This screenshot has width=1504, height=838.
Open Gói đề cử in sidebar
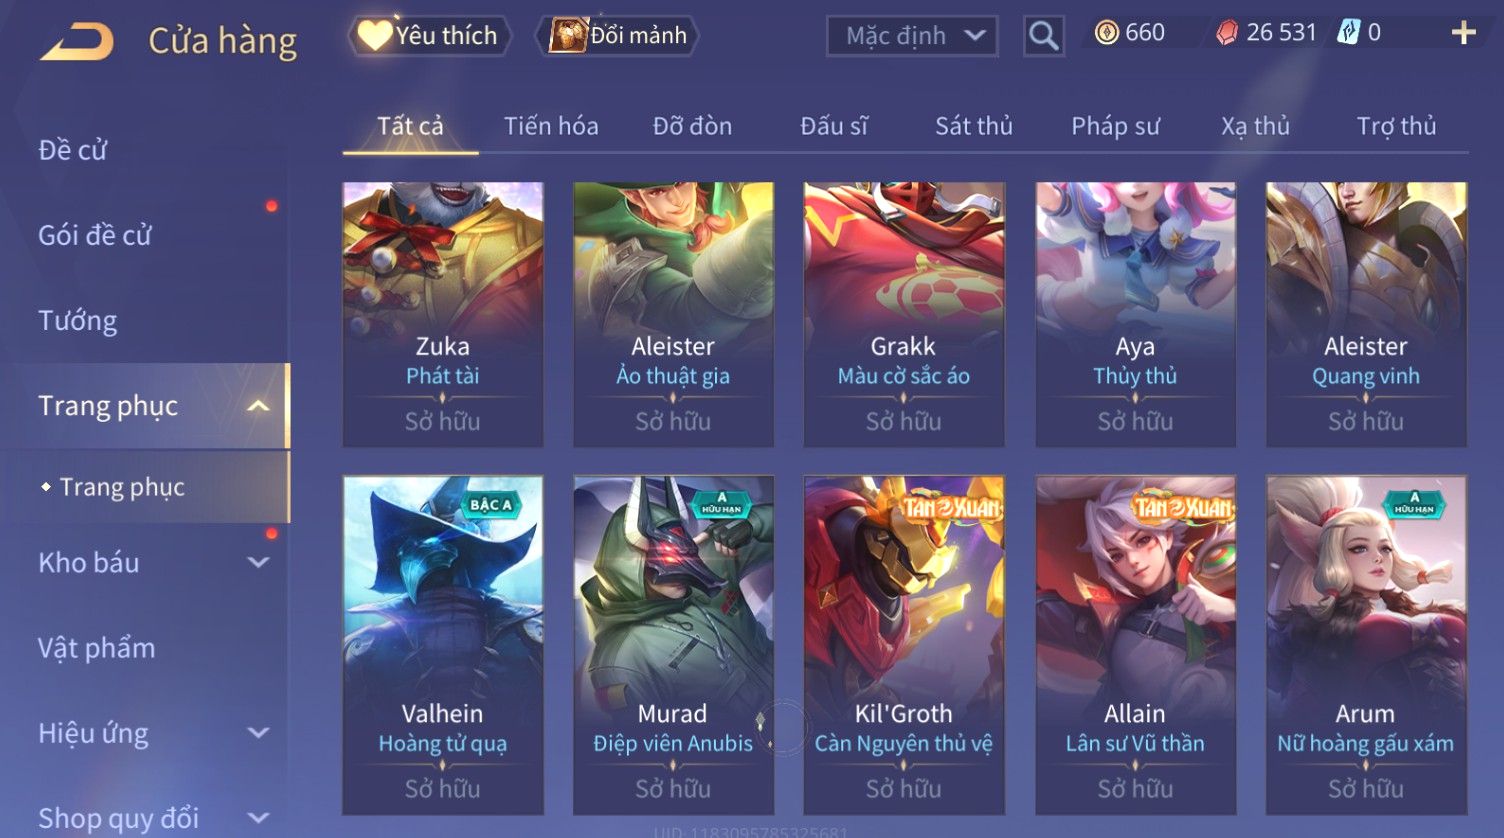(x=95, y=236)
